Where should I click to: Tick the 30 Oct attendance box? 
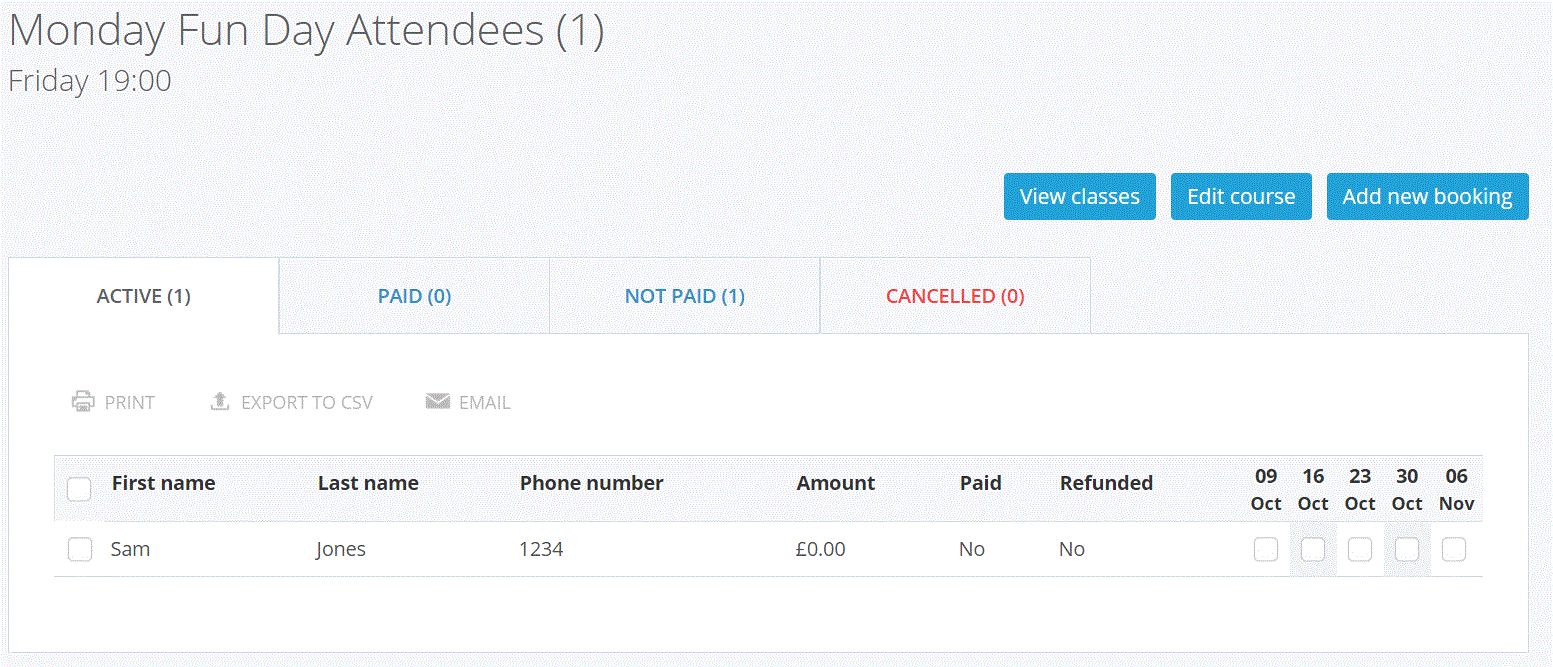click(x=1407, y=549)
